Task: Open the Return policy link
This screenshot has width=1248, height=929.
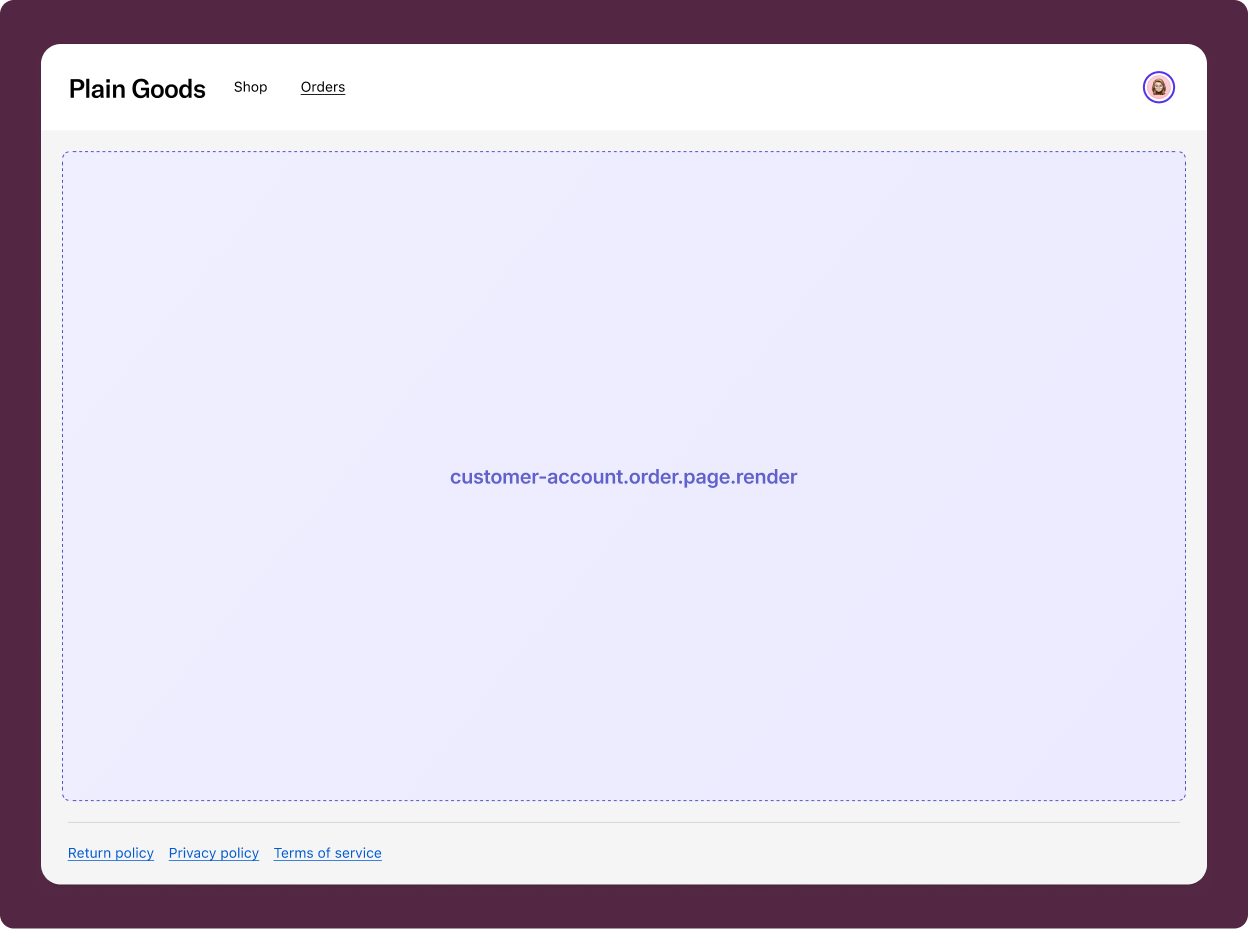Action: point(111,853)
